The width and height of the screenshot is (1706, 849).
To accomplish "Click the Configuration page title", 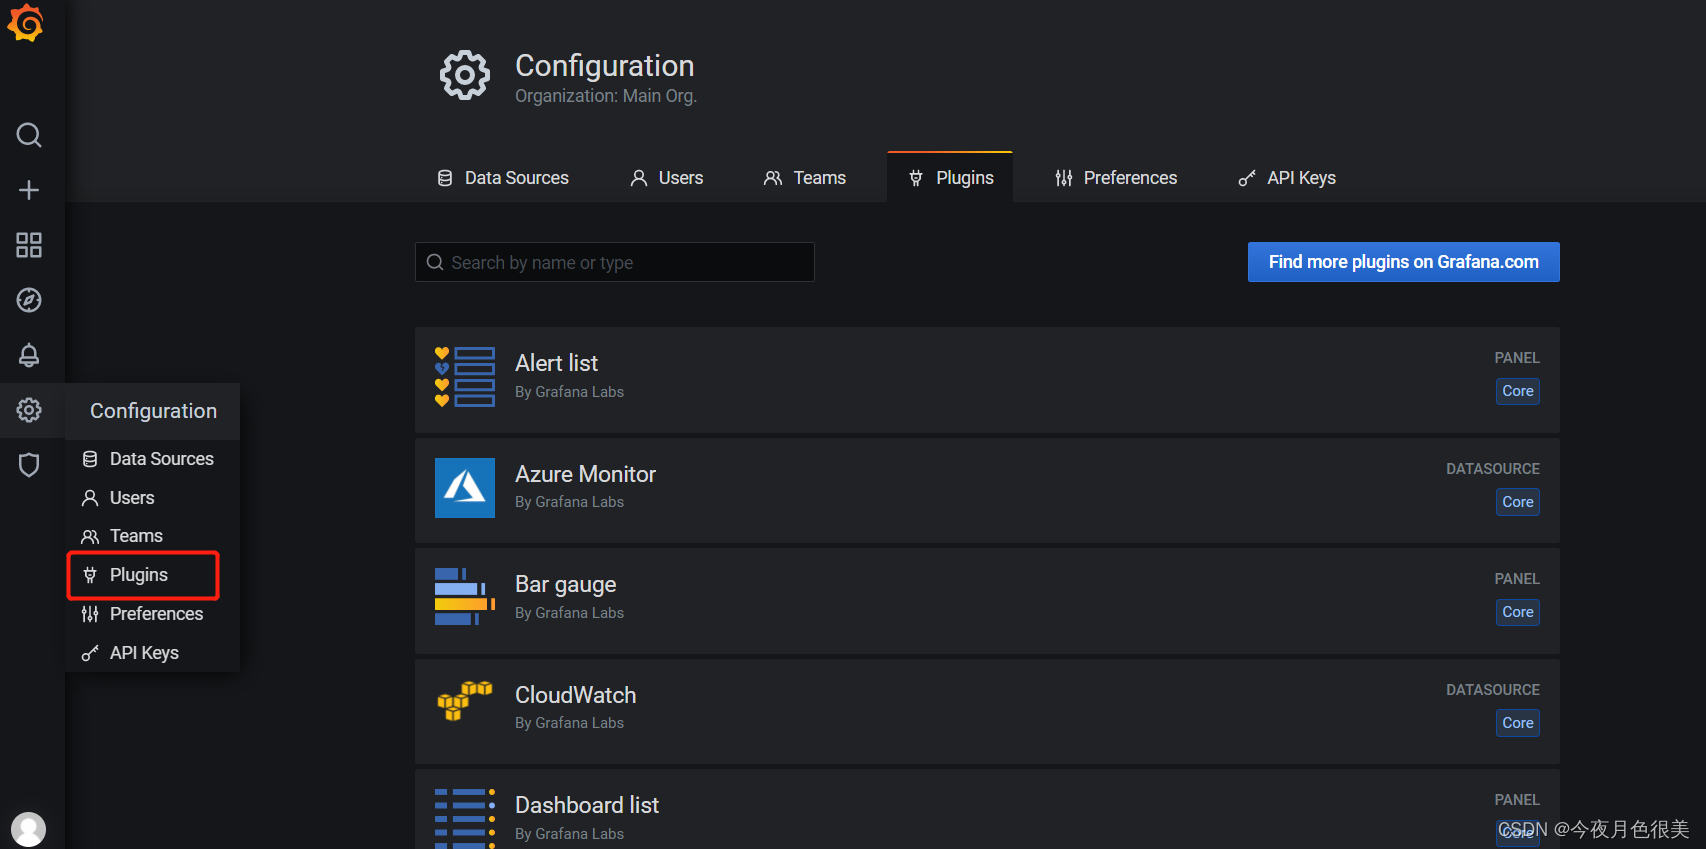I will point(604,66).
